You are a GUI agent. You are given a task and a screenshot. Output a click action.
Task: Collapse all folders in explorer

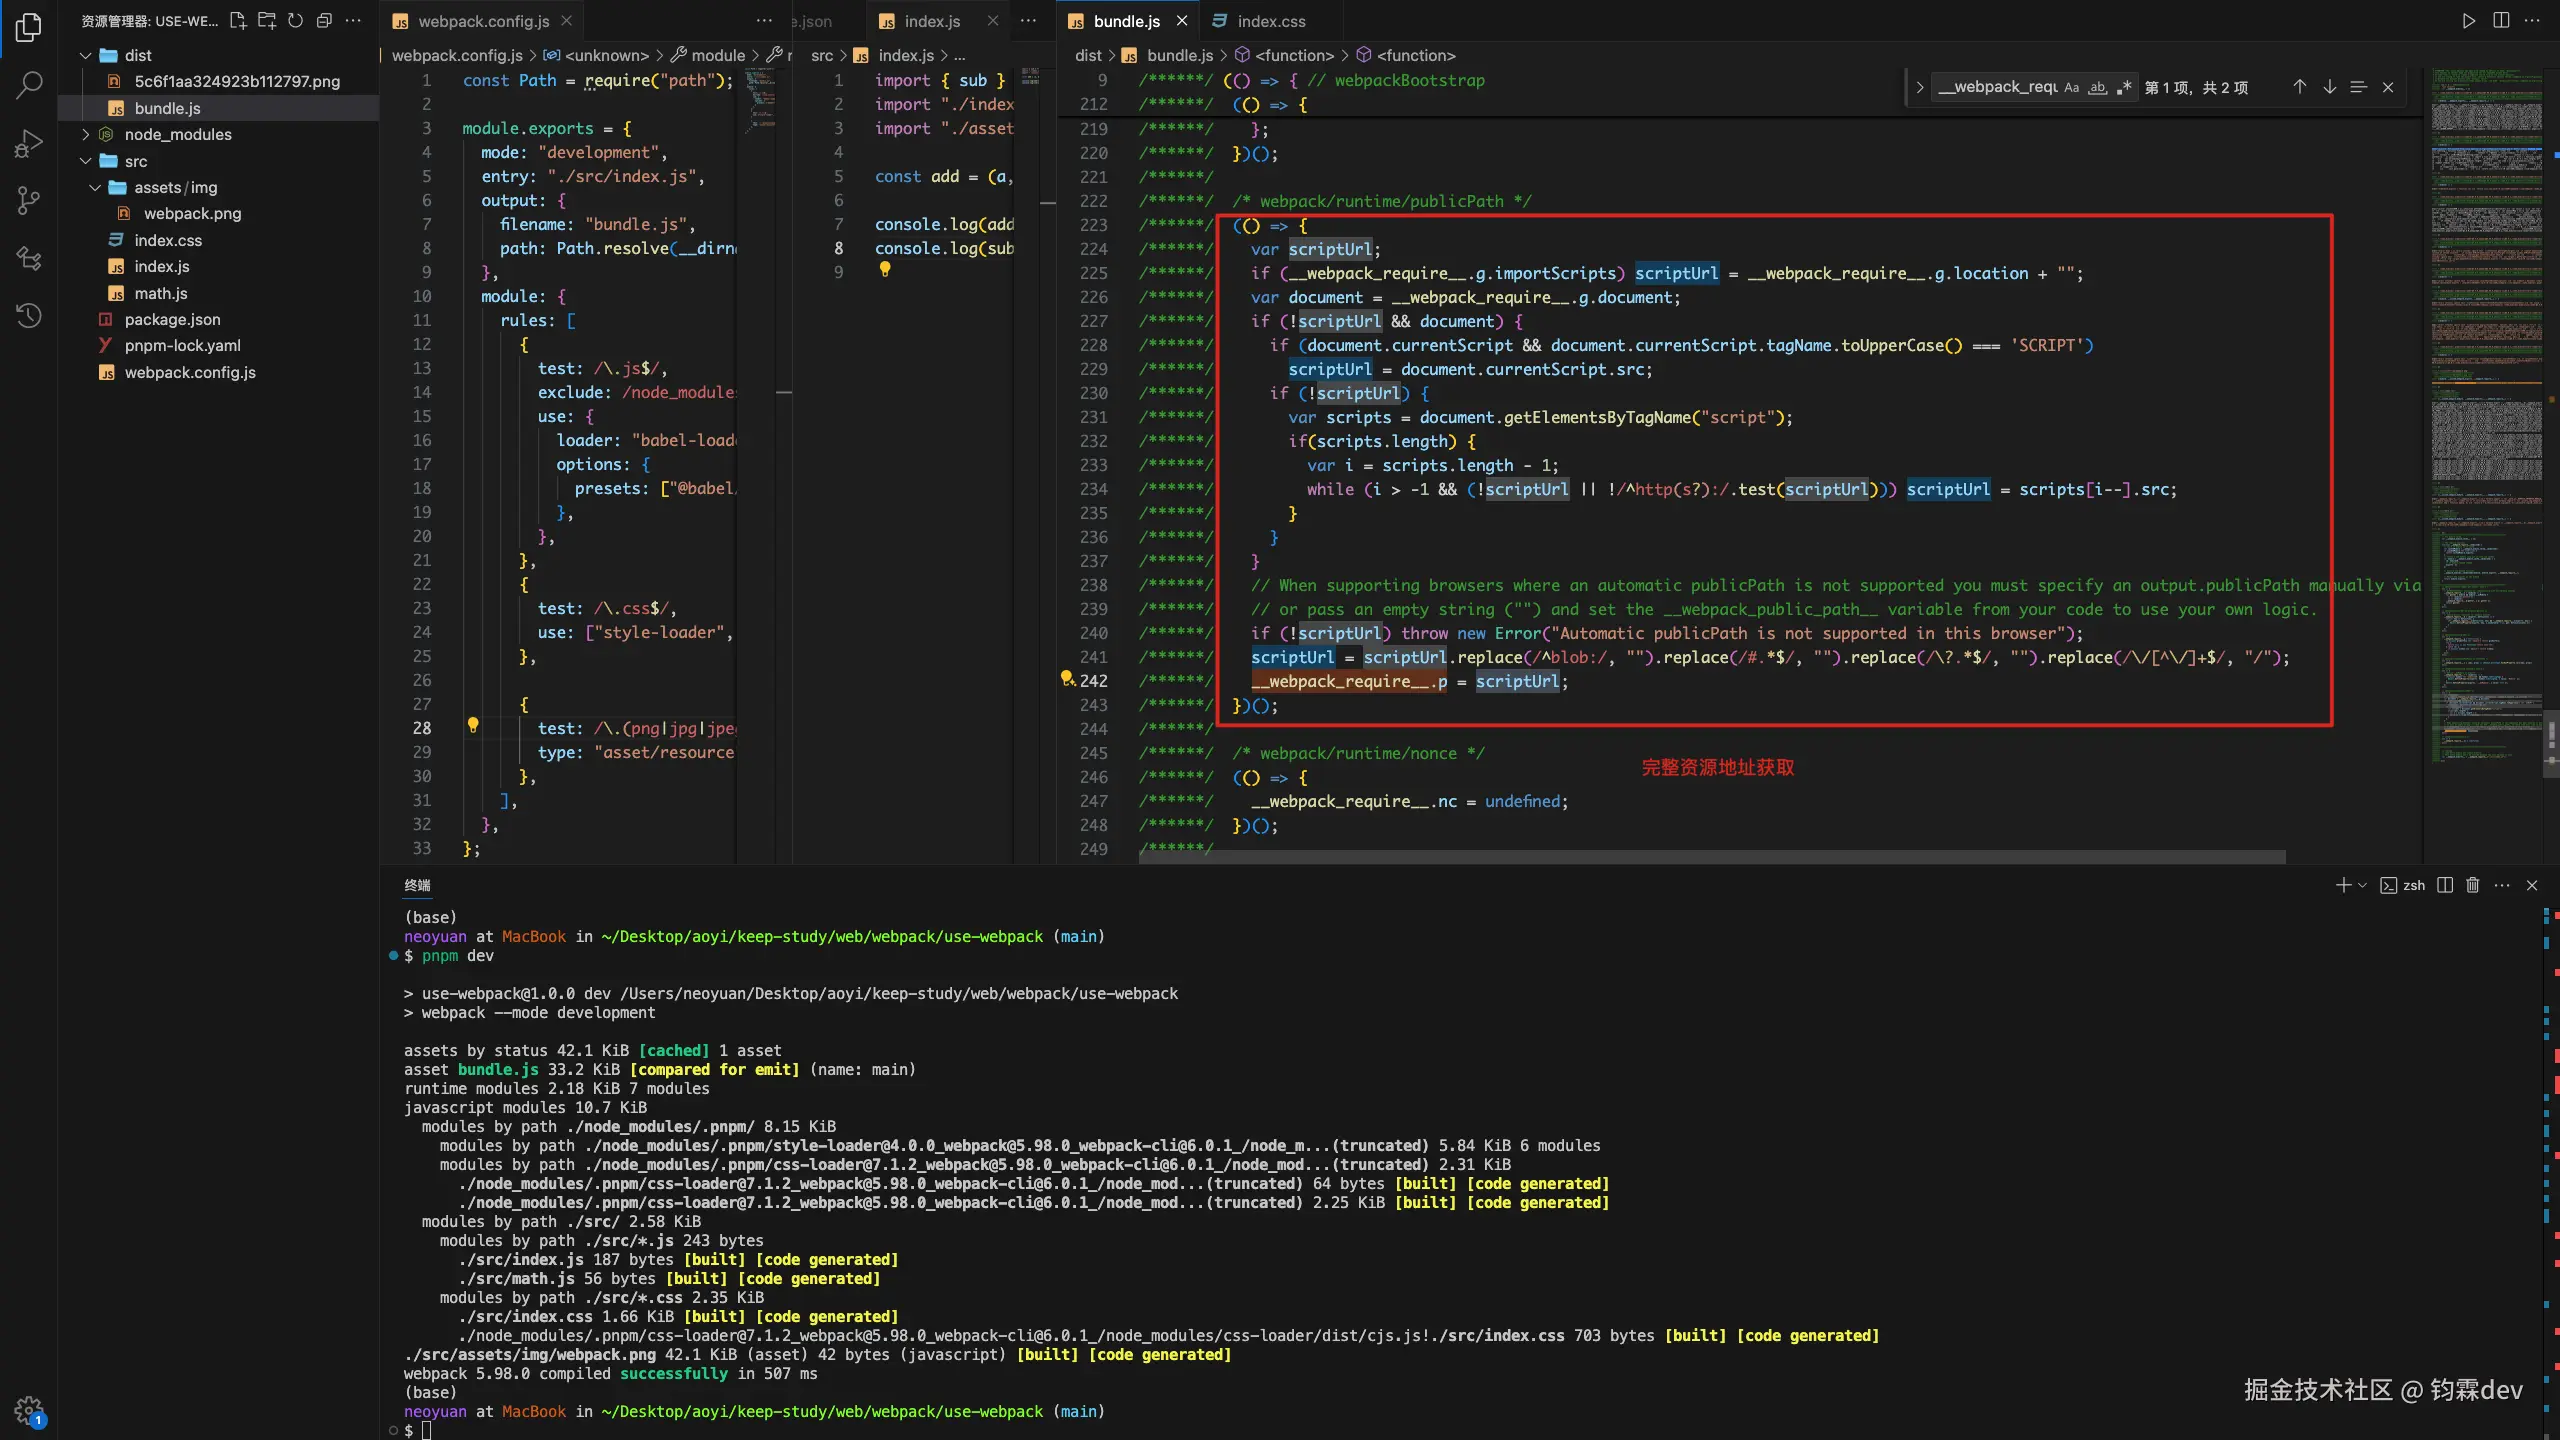point(324,21)
